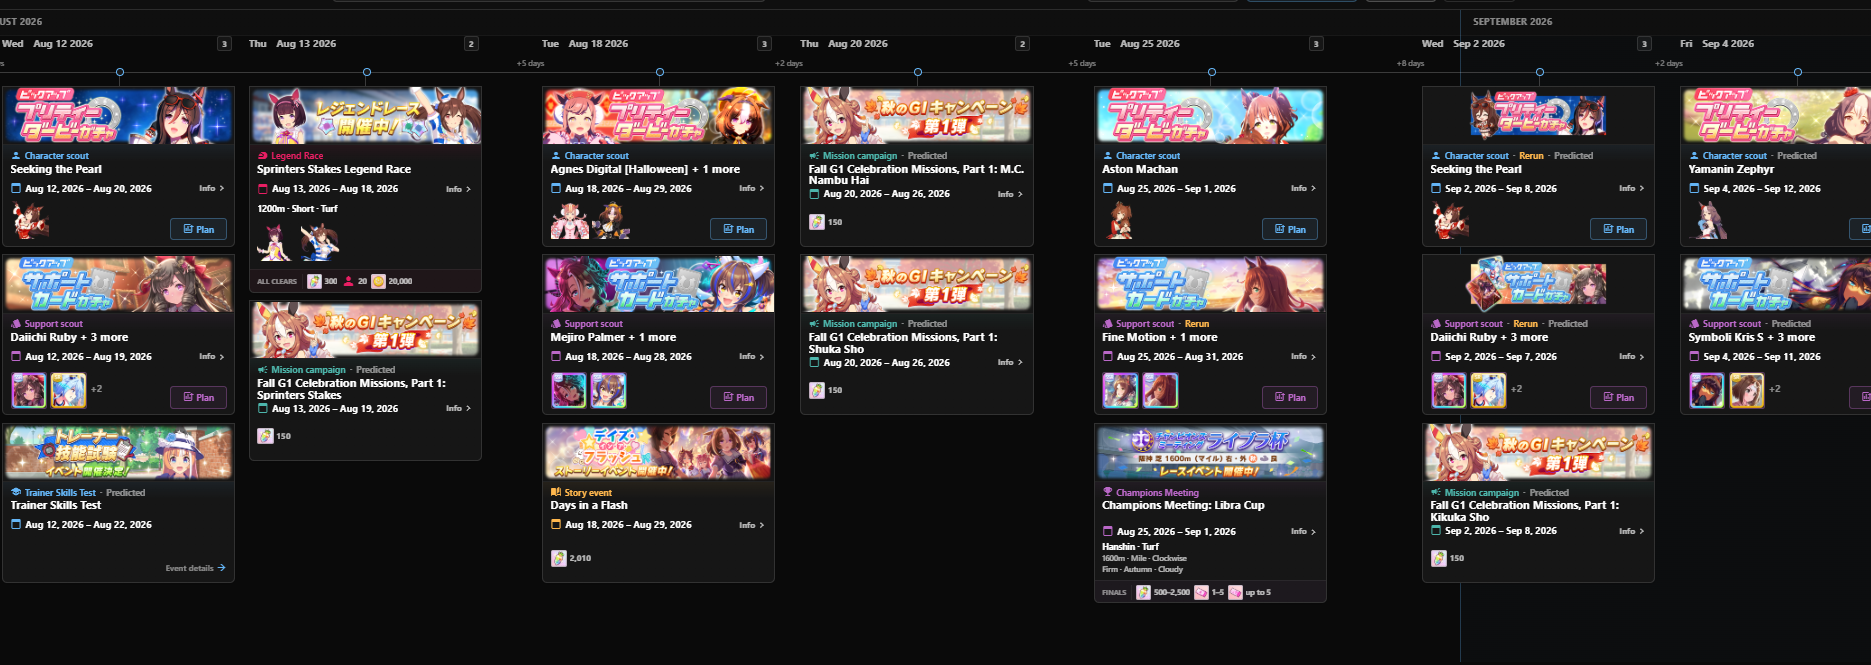Select first Symboli Kris S support card icon

click(x=1707, y=390)
